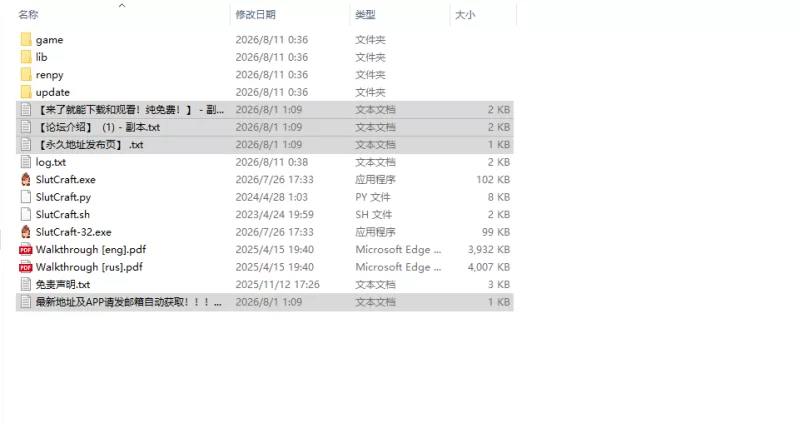
Task: Select the file named SlutCraft-32.exe
Action: pyautogui.click(x=73, y=232)
